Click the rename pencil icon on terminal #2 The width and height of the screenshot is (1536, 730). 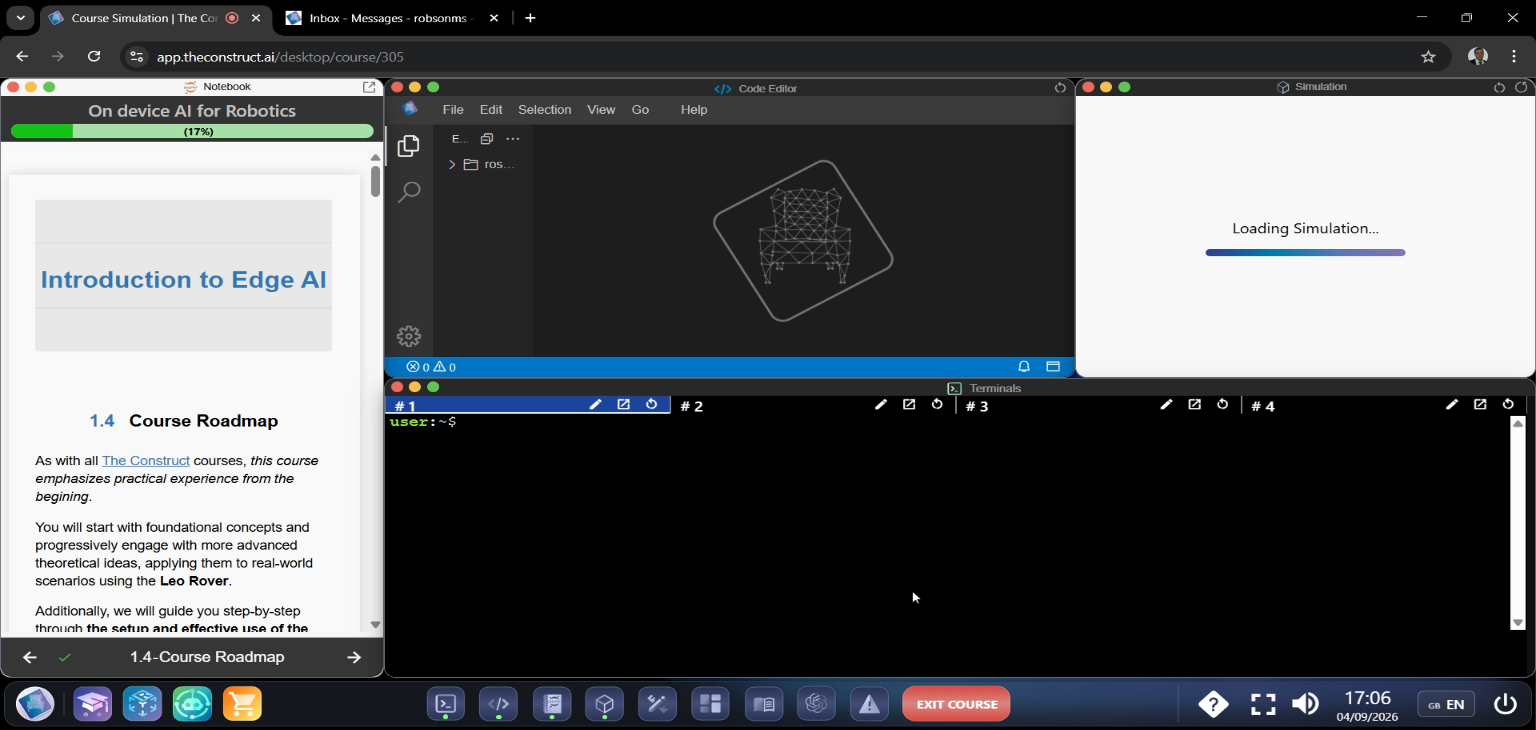pos(880,405)
